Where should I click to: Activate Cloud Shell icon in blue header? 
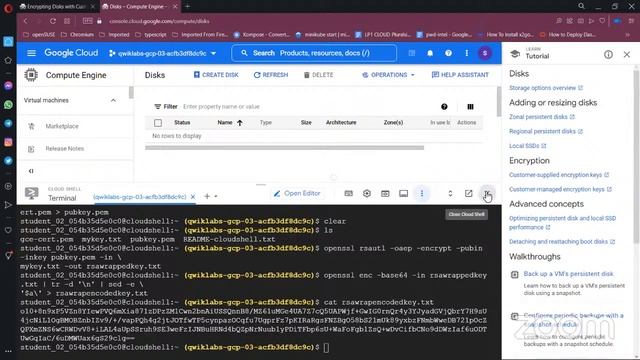411,53
